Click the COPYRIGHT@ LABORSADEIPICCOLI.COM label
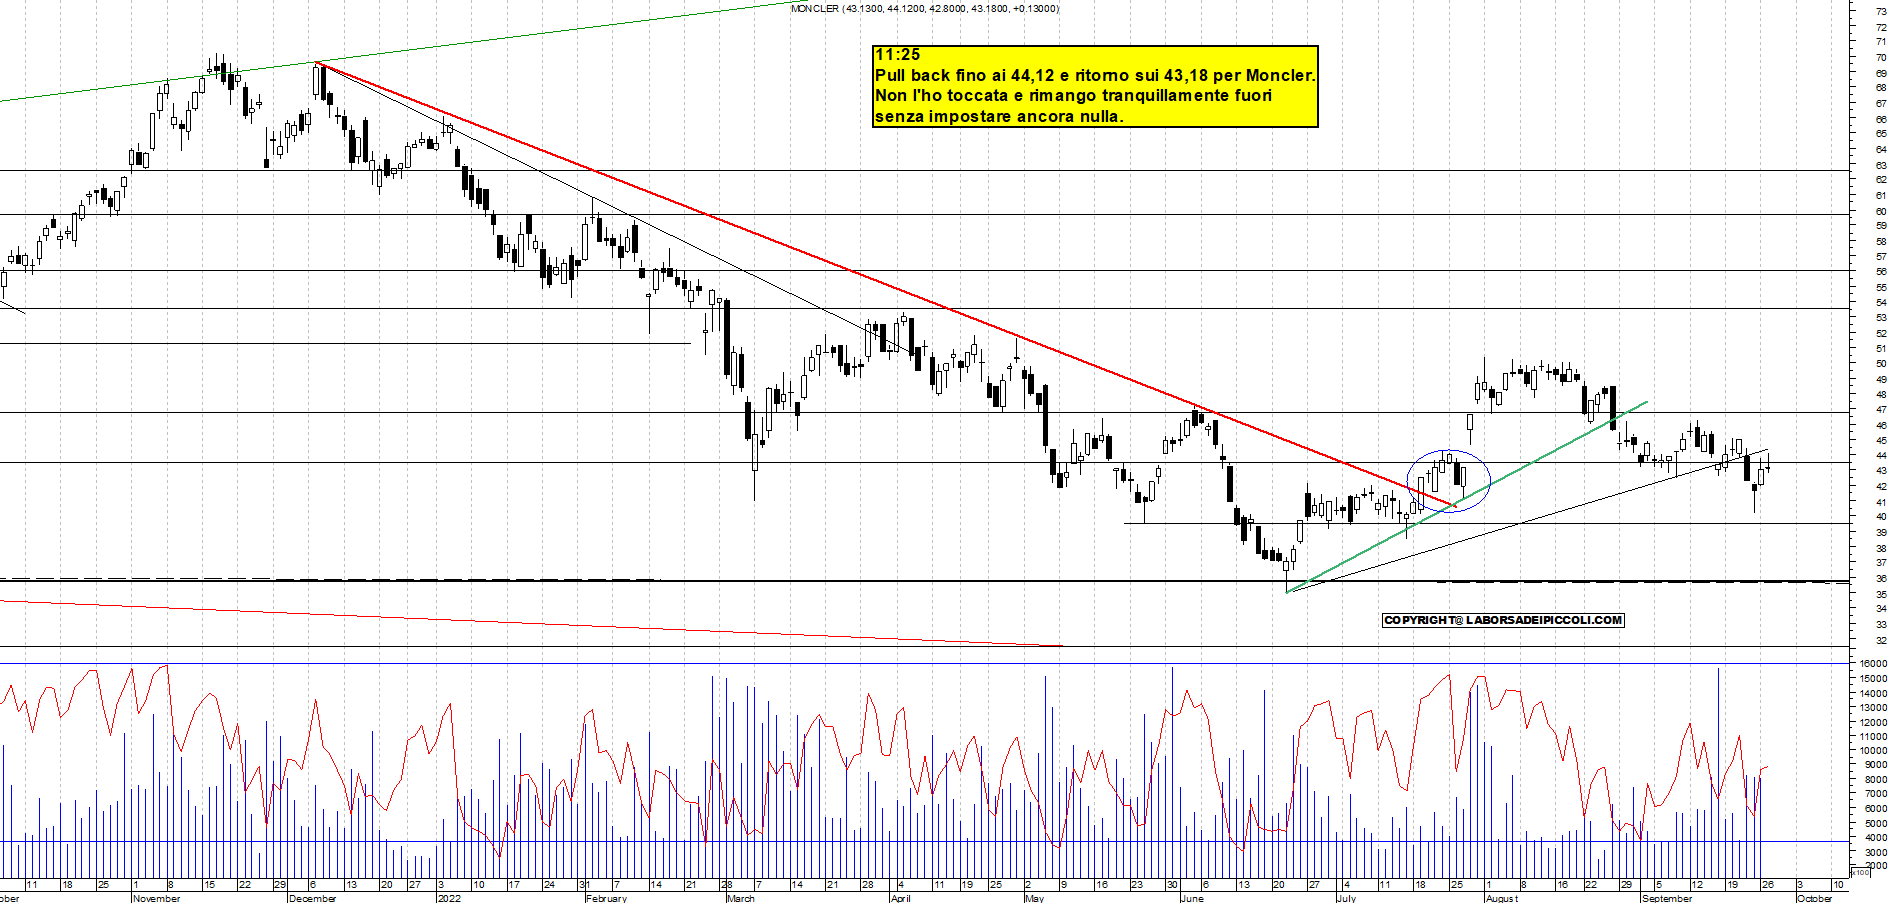 coord(1503,620)
